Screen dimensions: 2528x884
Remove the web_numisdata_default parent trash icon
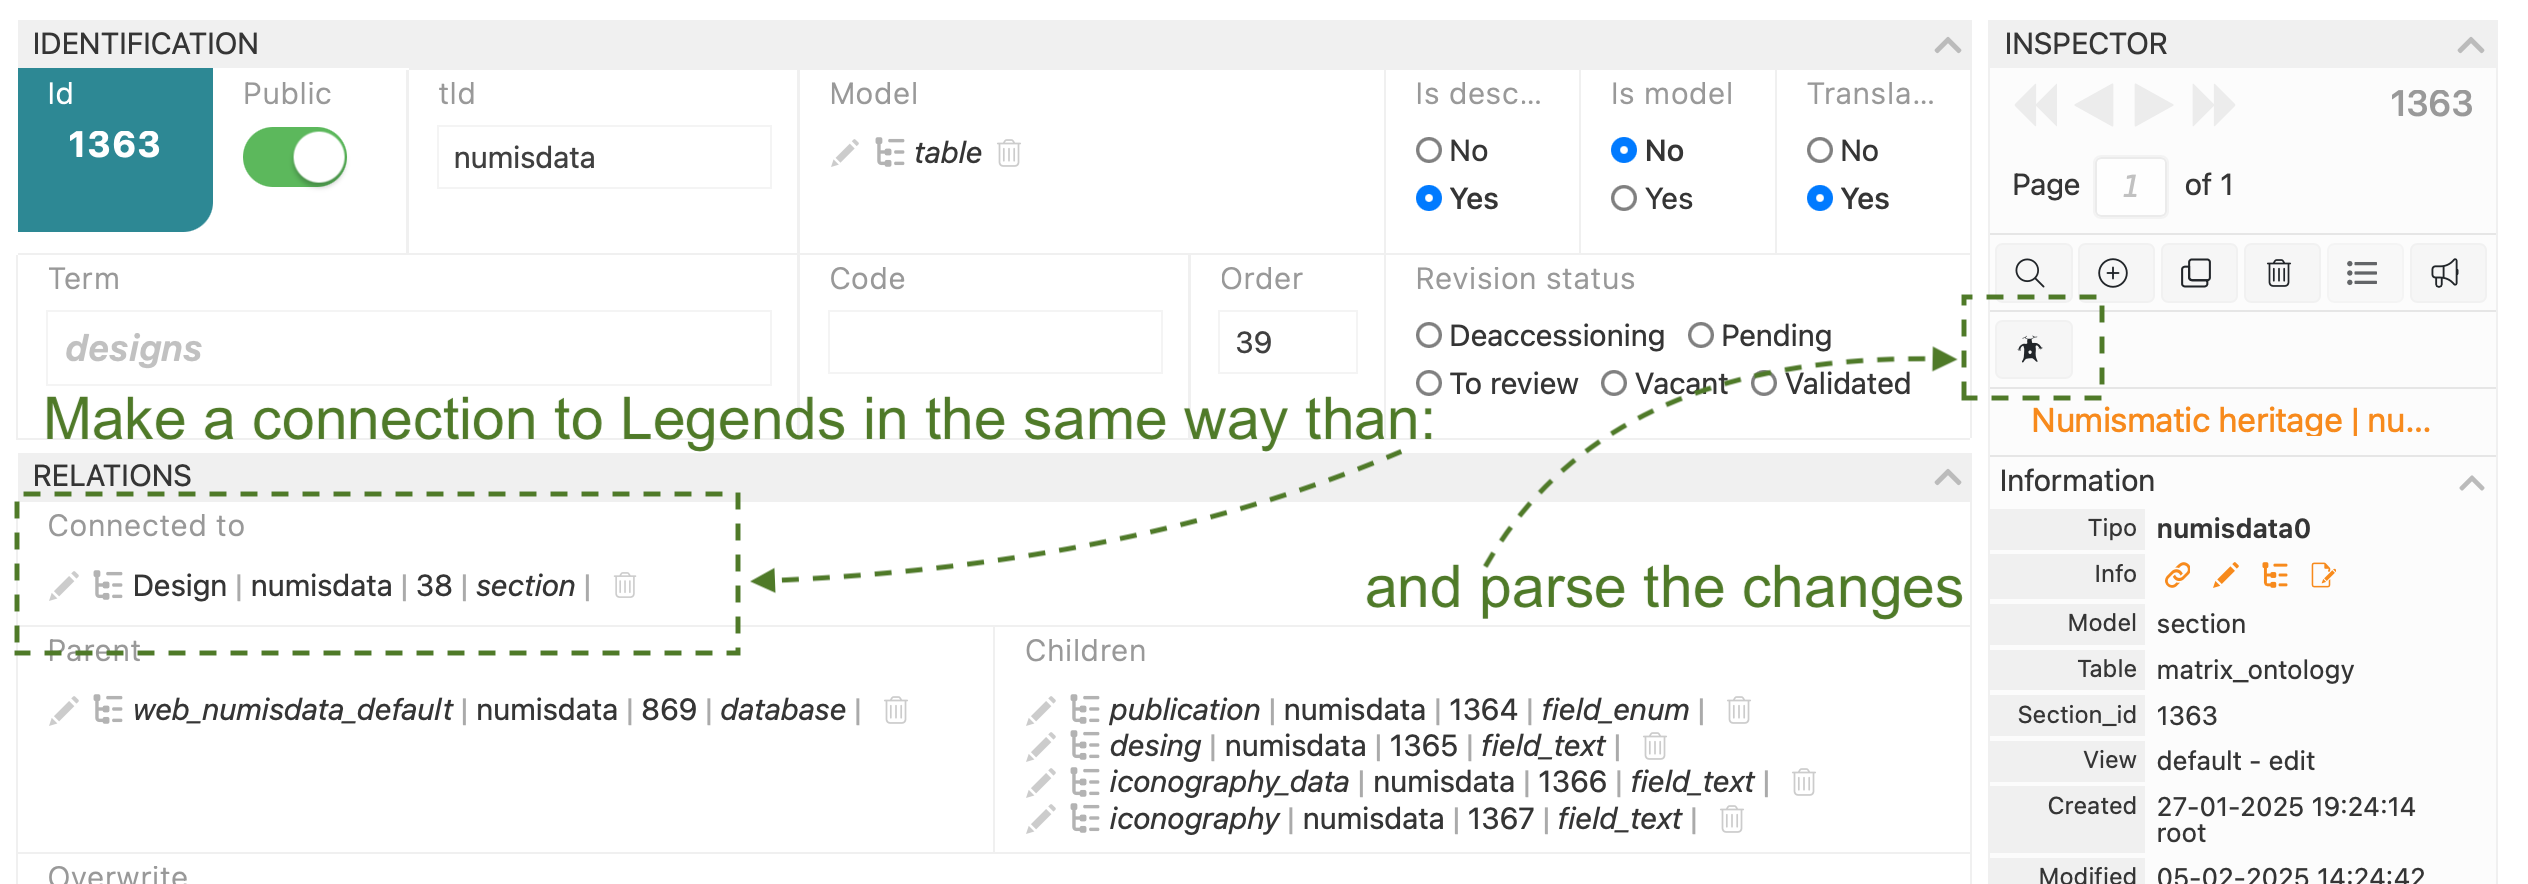(x=896, y=710)
